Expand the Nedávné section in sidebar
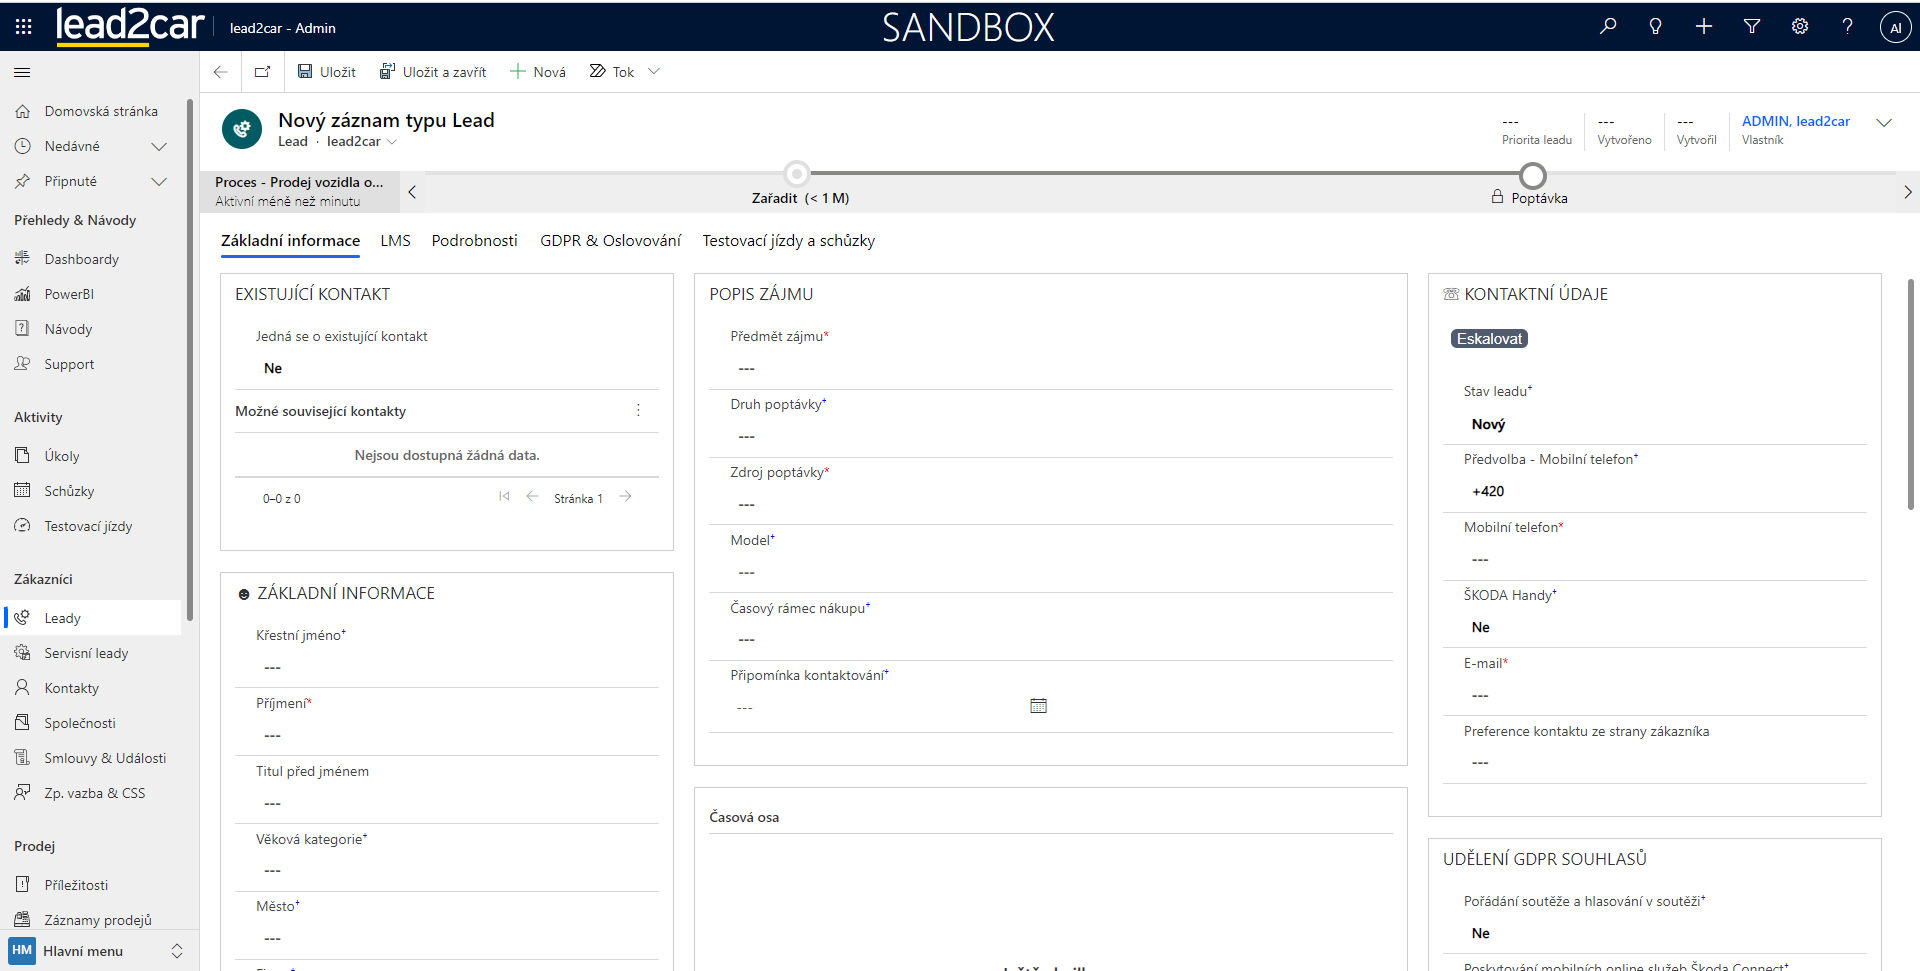Image resolution: width=1920 pixels, height=971 pixels. [x=158, y=146]
